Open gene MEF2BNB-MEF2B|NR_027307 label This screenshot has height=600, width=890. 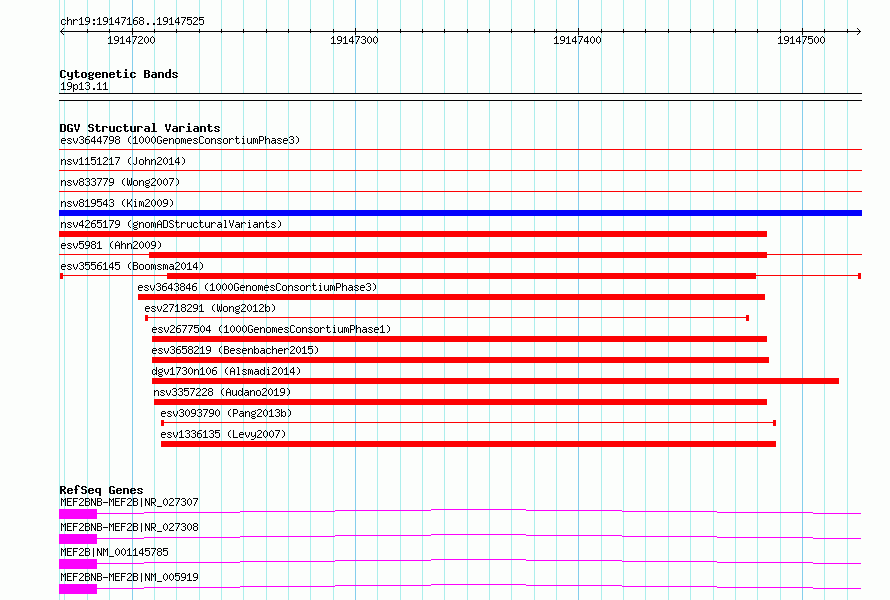[x=129, y=502]
